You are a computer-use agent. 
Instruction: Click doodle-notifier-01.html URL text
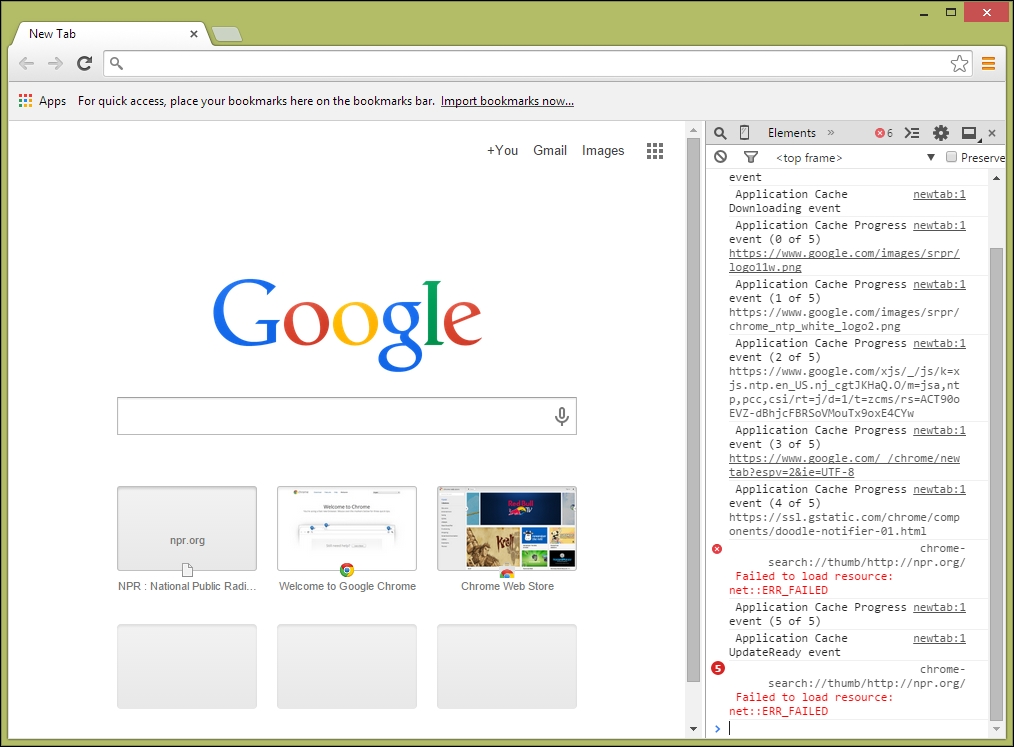844,525
